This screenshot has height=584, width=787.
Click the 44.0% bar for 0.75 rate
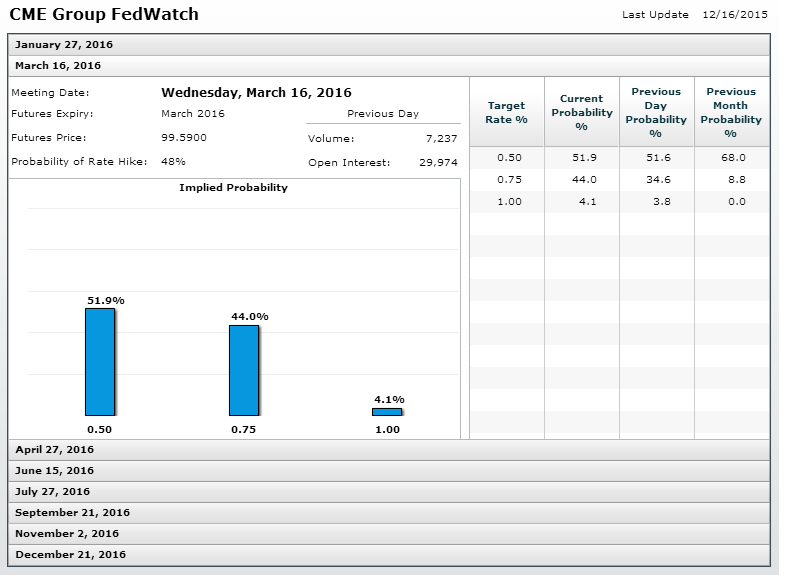(244, 370)
